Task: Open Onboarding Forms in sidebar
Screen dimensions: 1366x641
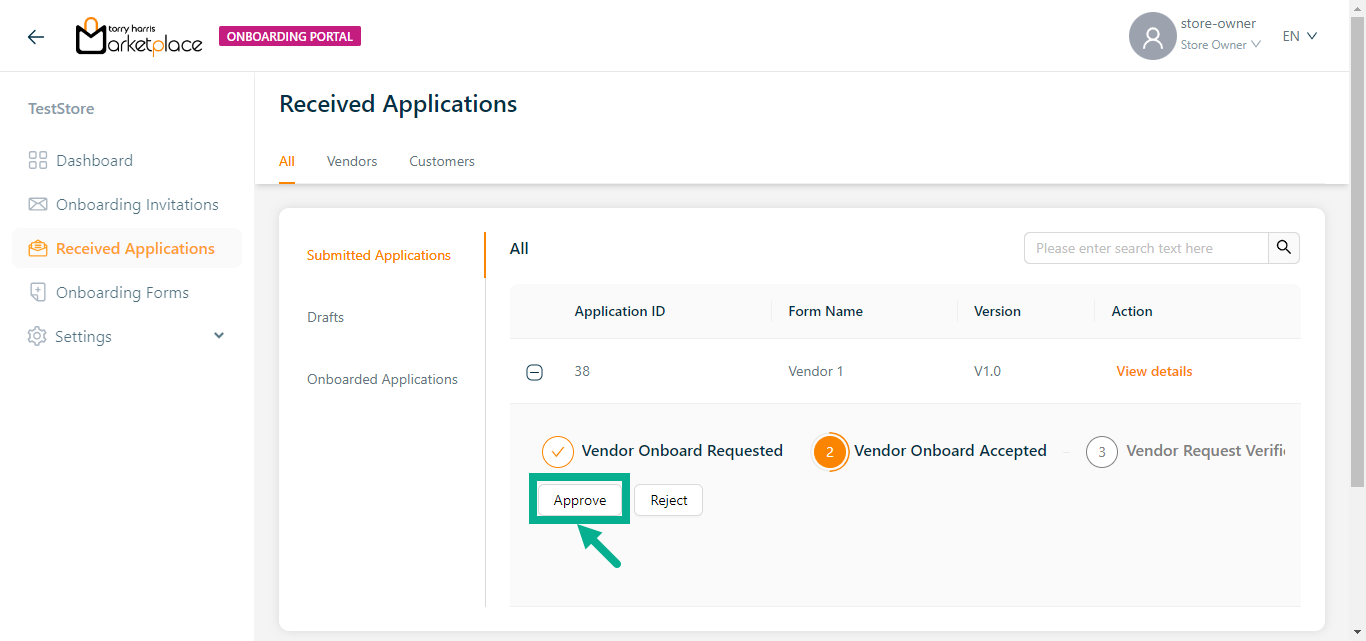Action: [x=122, y=293]
